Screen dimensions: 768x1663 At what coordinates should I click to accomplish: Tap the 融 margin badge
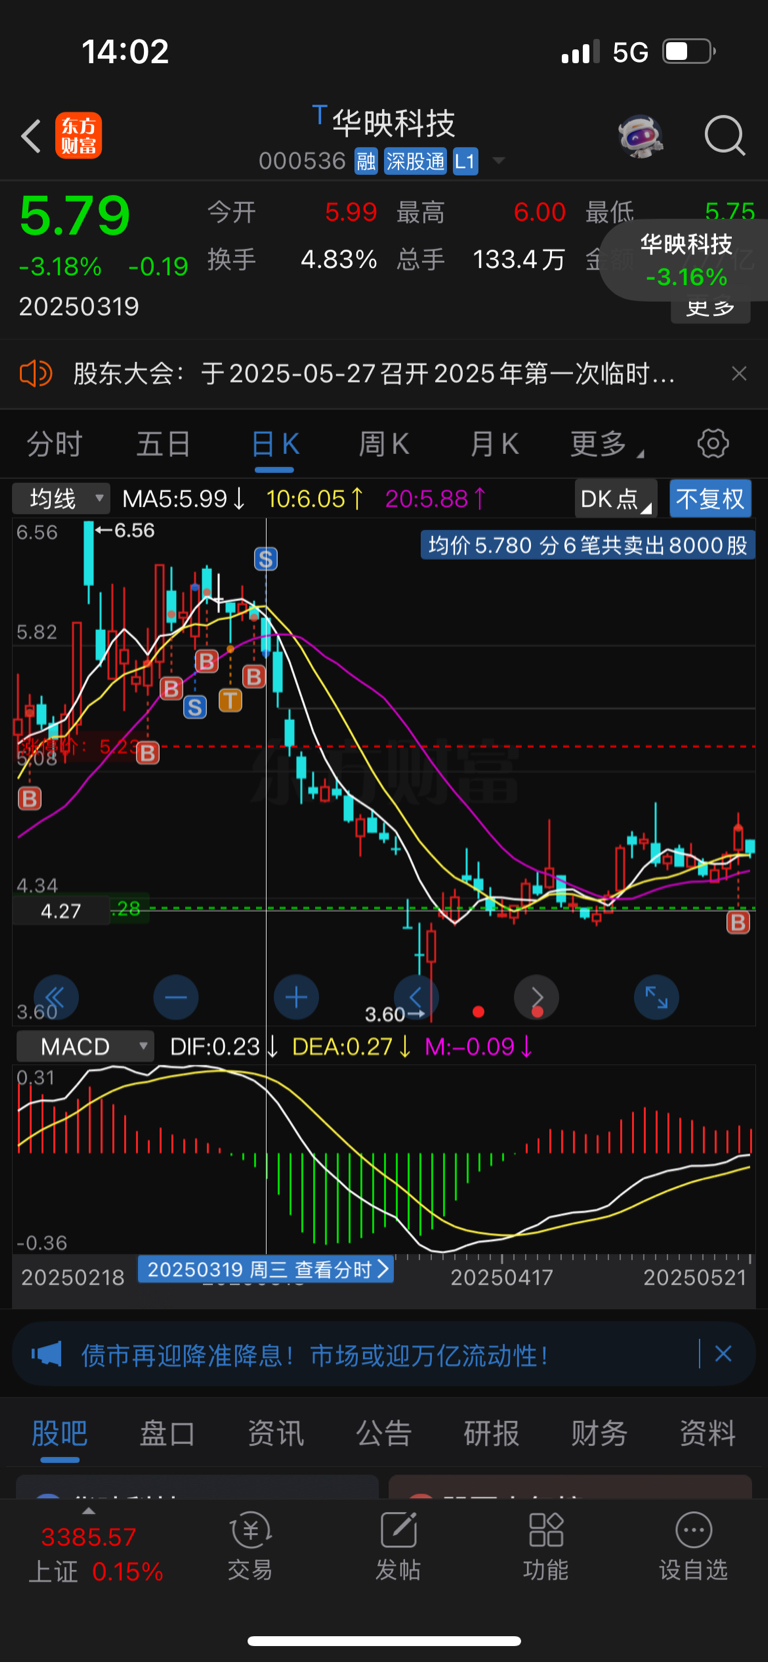click(x=366, y=161)
